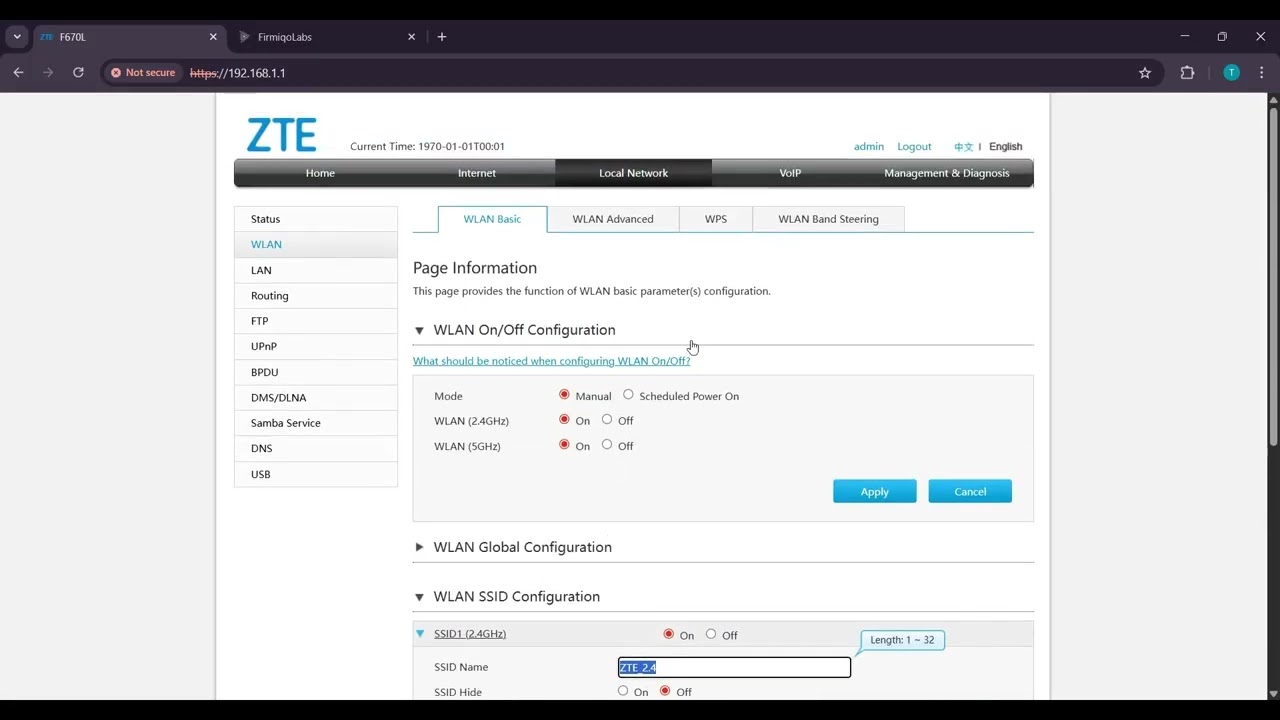This screenshot has height=720, width=1280.
Task: Turn WLAN (5GHz) On
Action: (x=564, y=445)
